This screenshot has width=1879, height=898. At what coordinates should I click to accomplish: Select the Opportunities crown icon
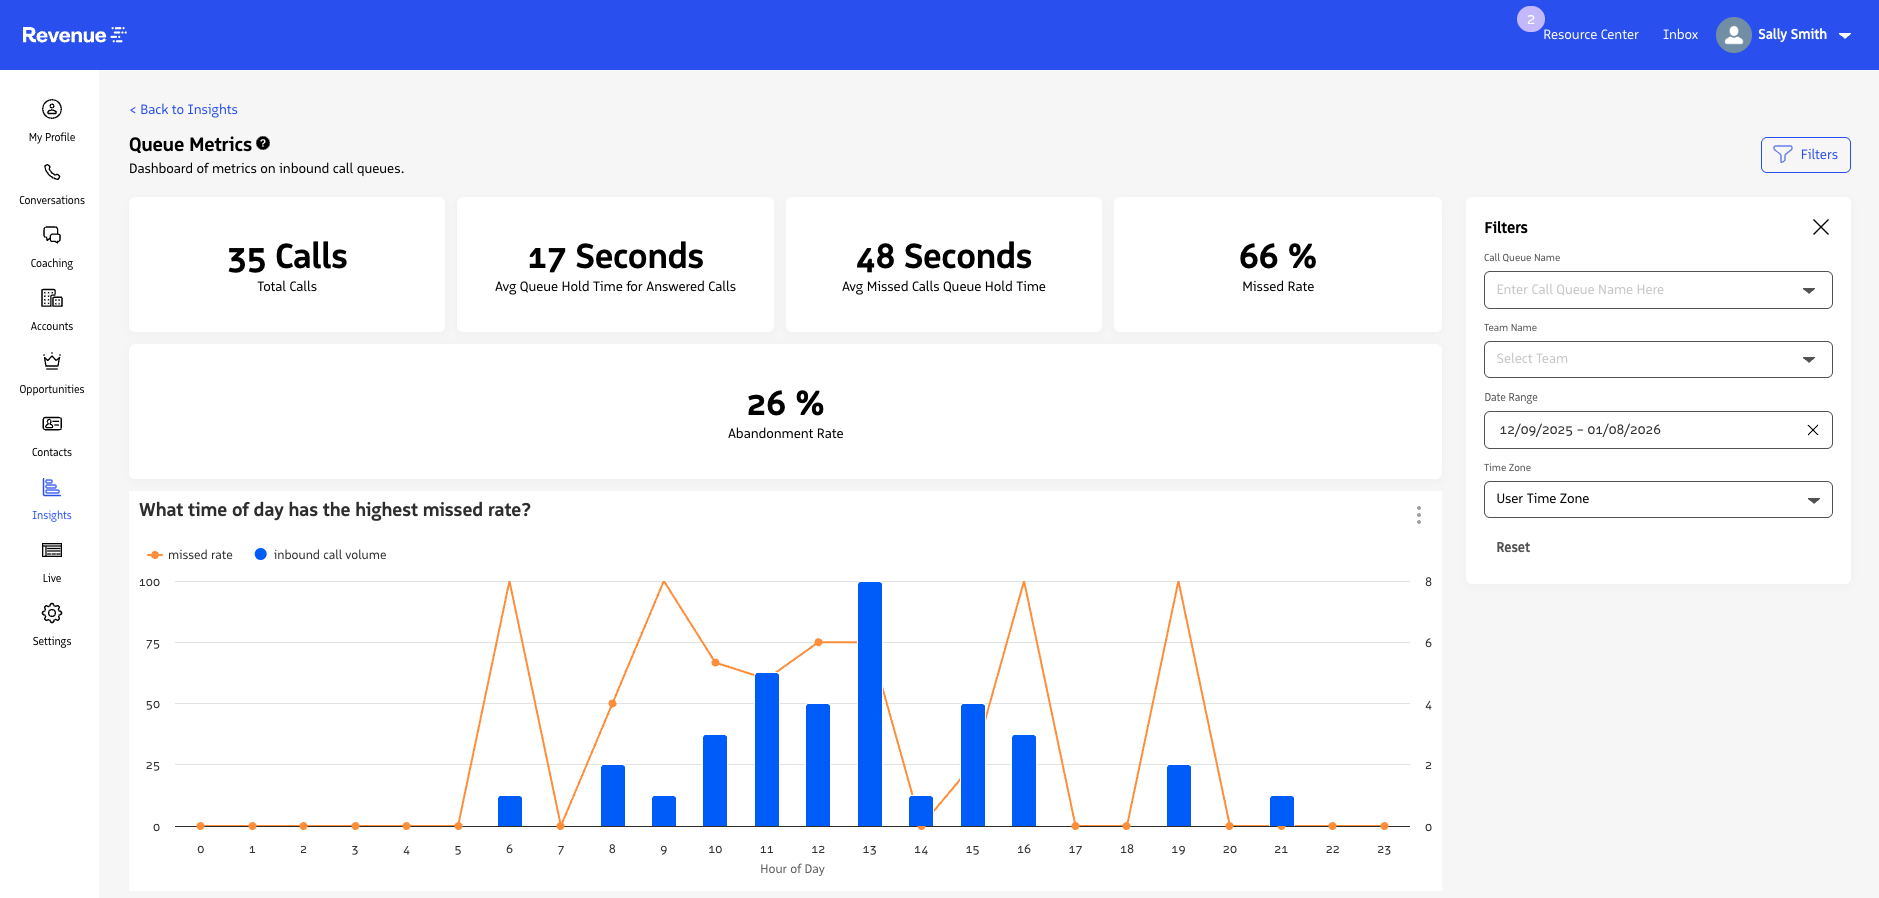(52, 361)
